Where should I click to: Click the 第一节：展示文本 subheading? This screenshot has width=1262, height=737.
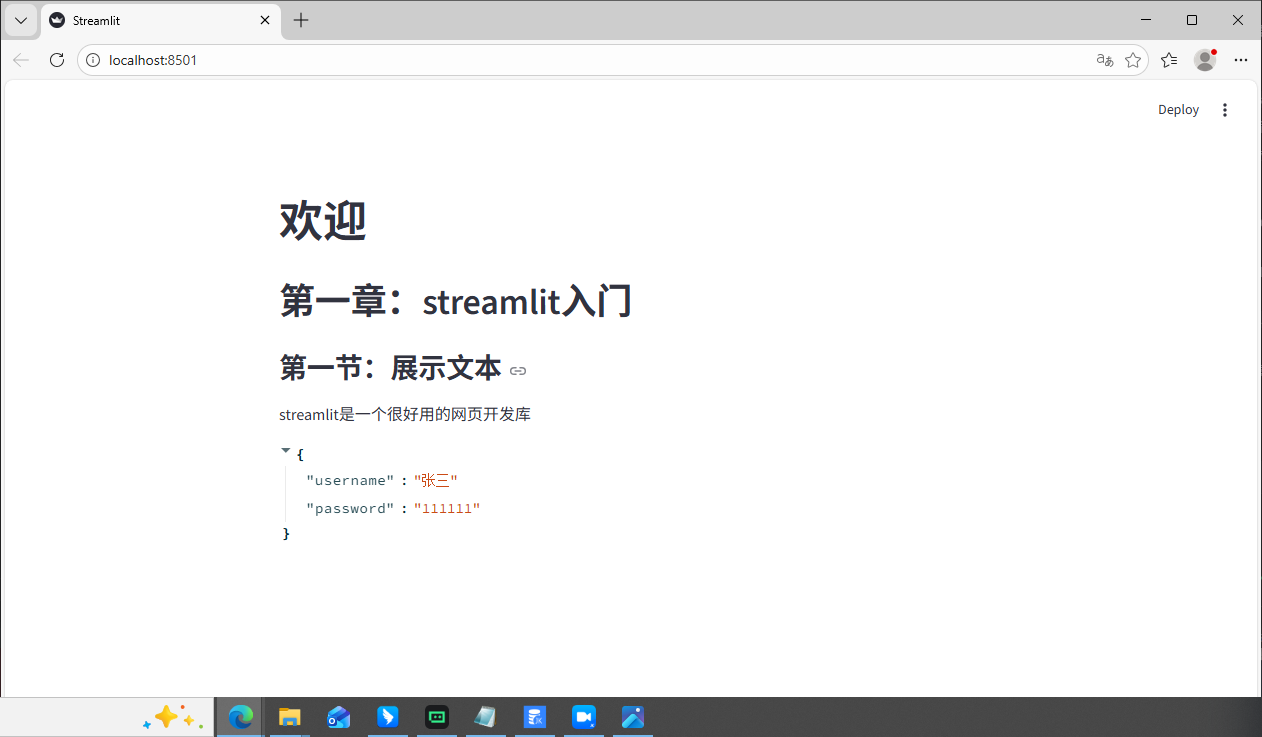(390, 368)
